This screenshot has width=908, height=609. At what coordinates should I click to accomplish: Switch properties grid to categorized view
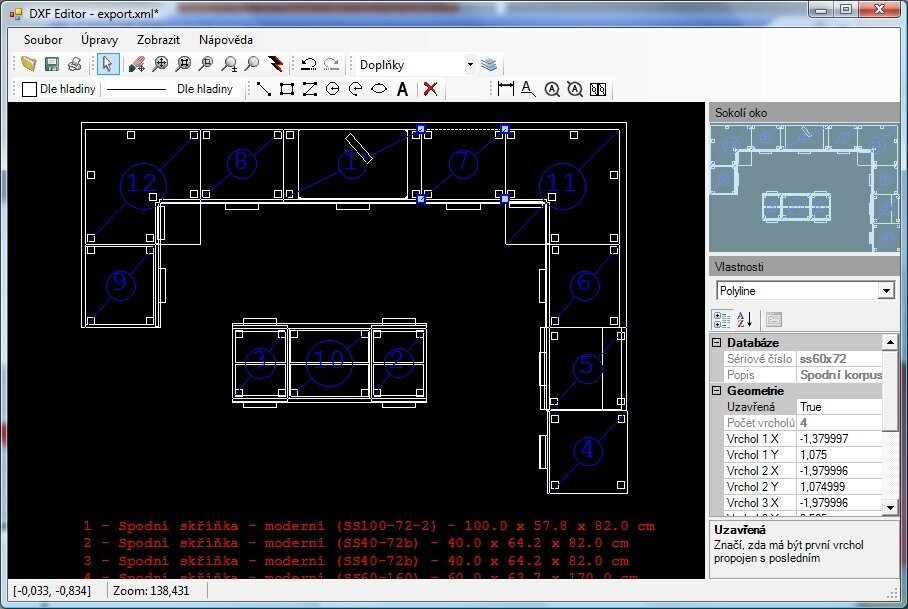tap(722, 318)
